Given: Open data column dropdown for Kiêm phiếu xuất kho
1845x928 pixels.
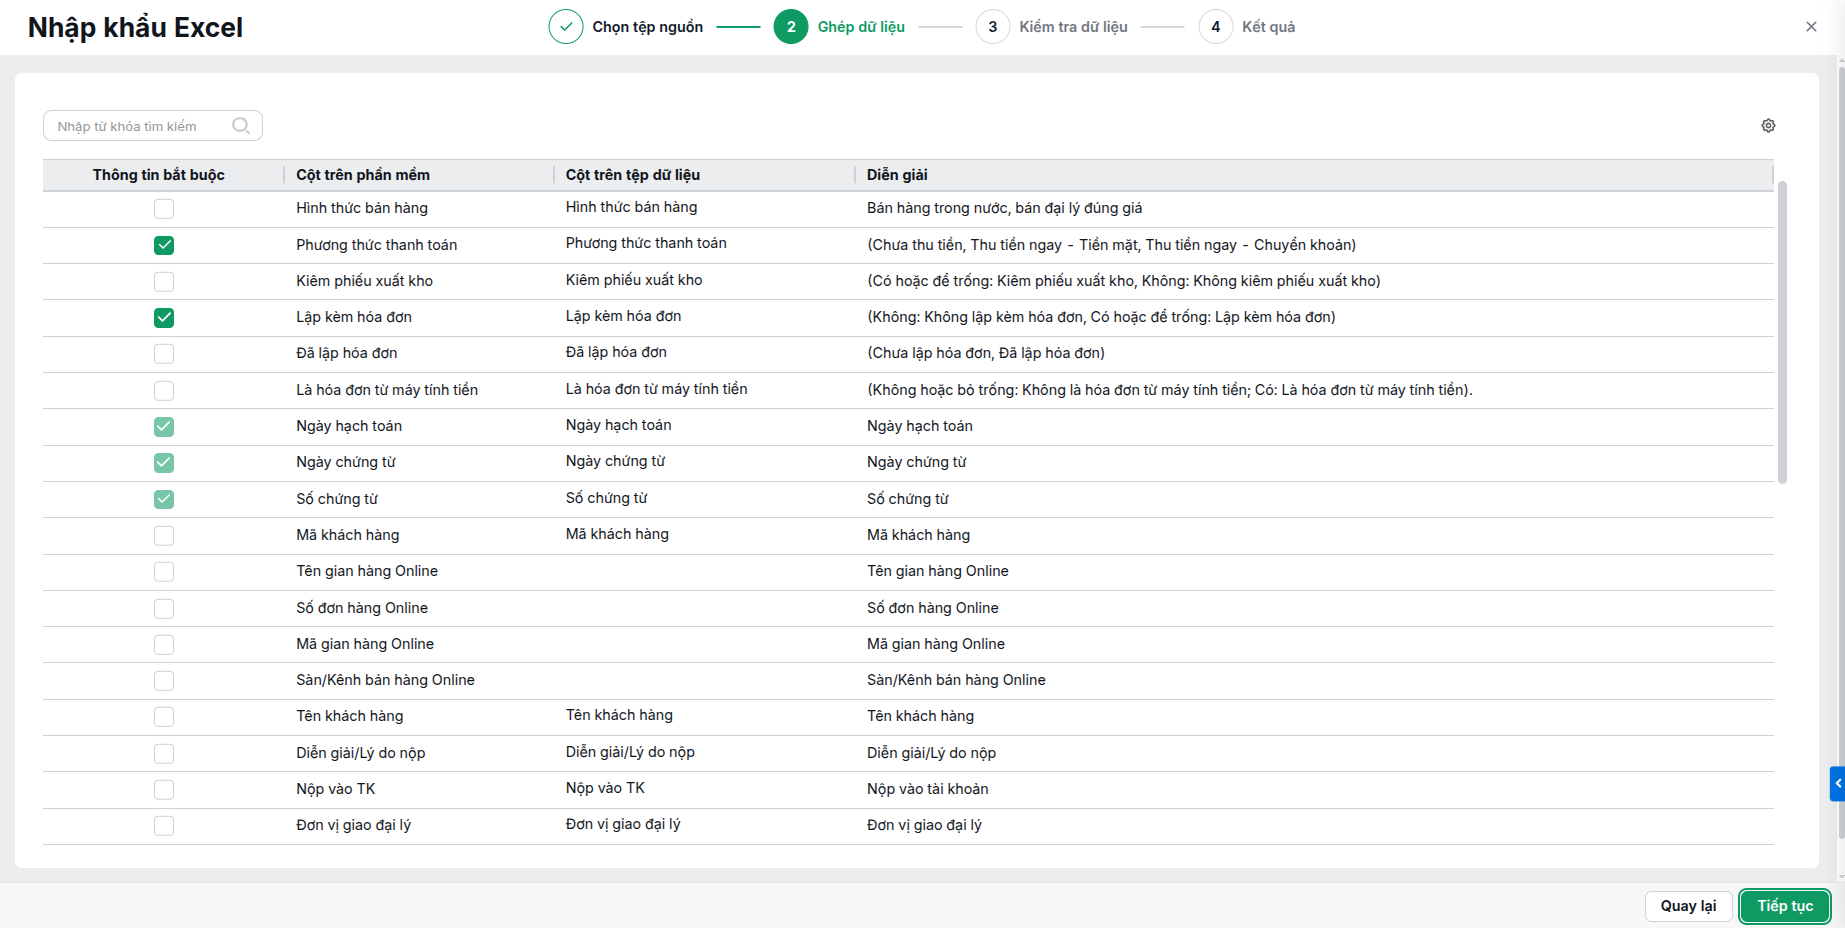Looking at the screenshot, I should (704, 281).
